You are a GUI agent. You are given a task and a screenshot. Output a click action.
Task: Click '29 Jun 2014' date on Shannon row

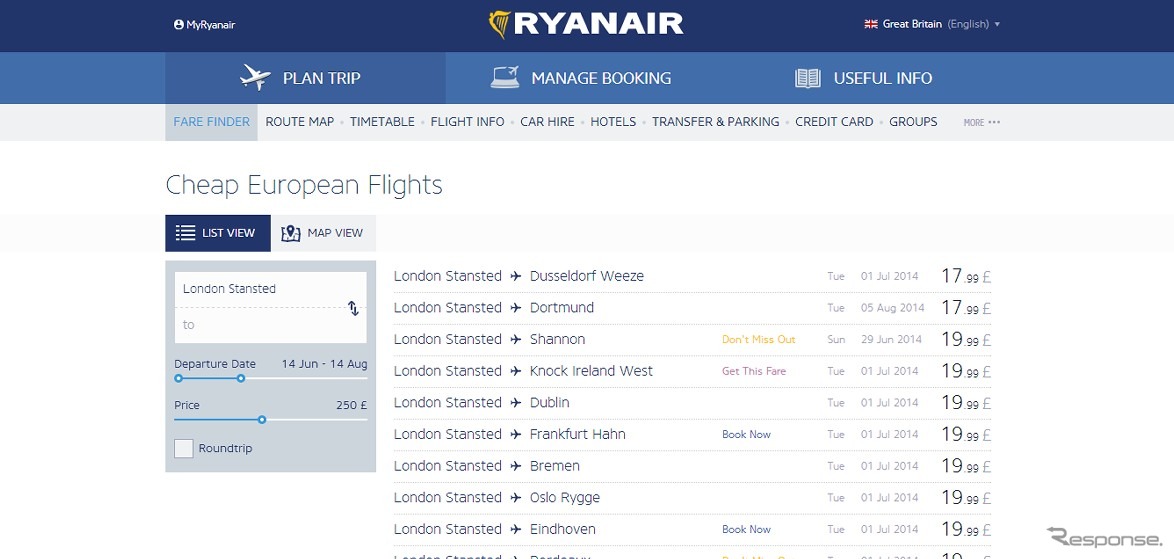(891, 340)
